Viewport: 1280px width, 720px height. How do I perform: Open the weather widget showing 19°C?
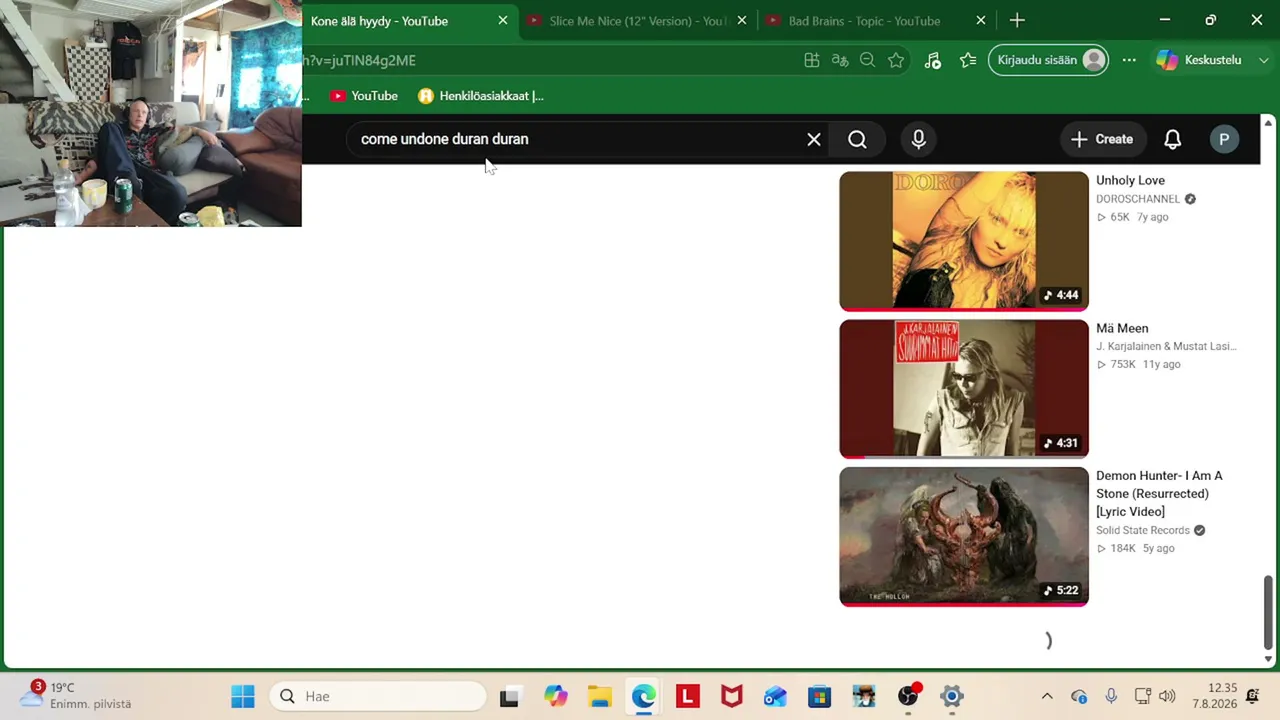click(x=77, y=696)
